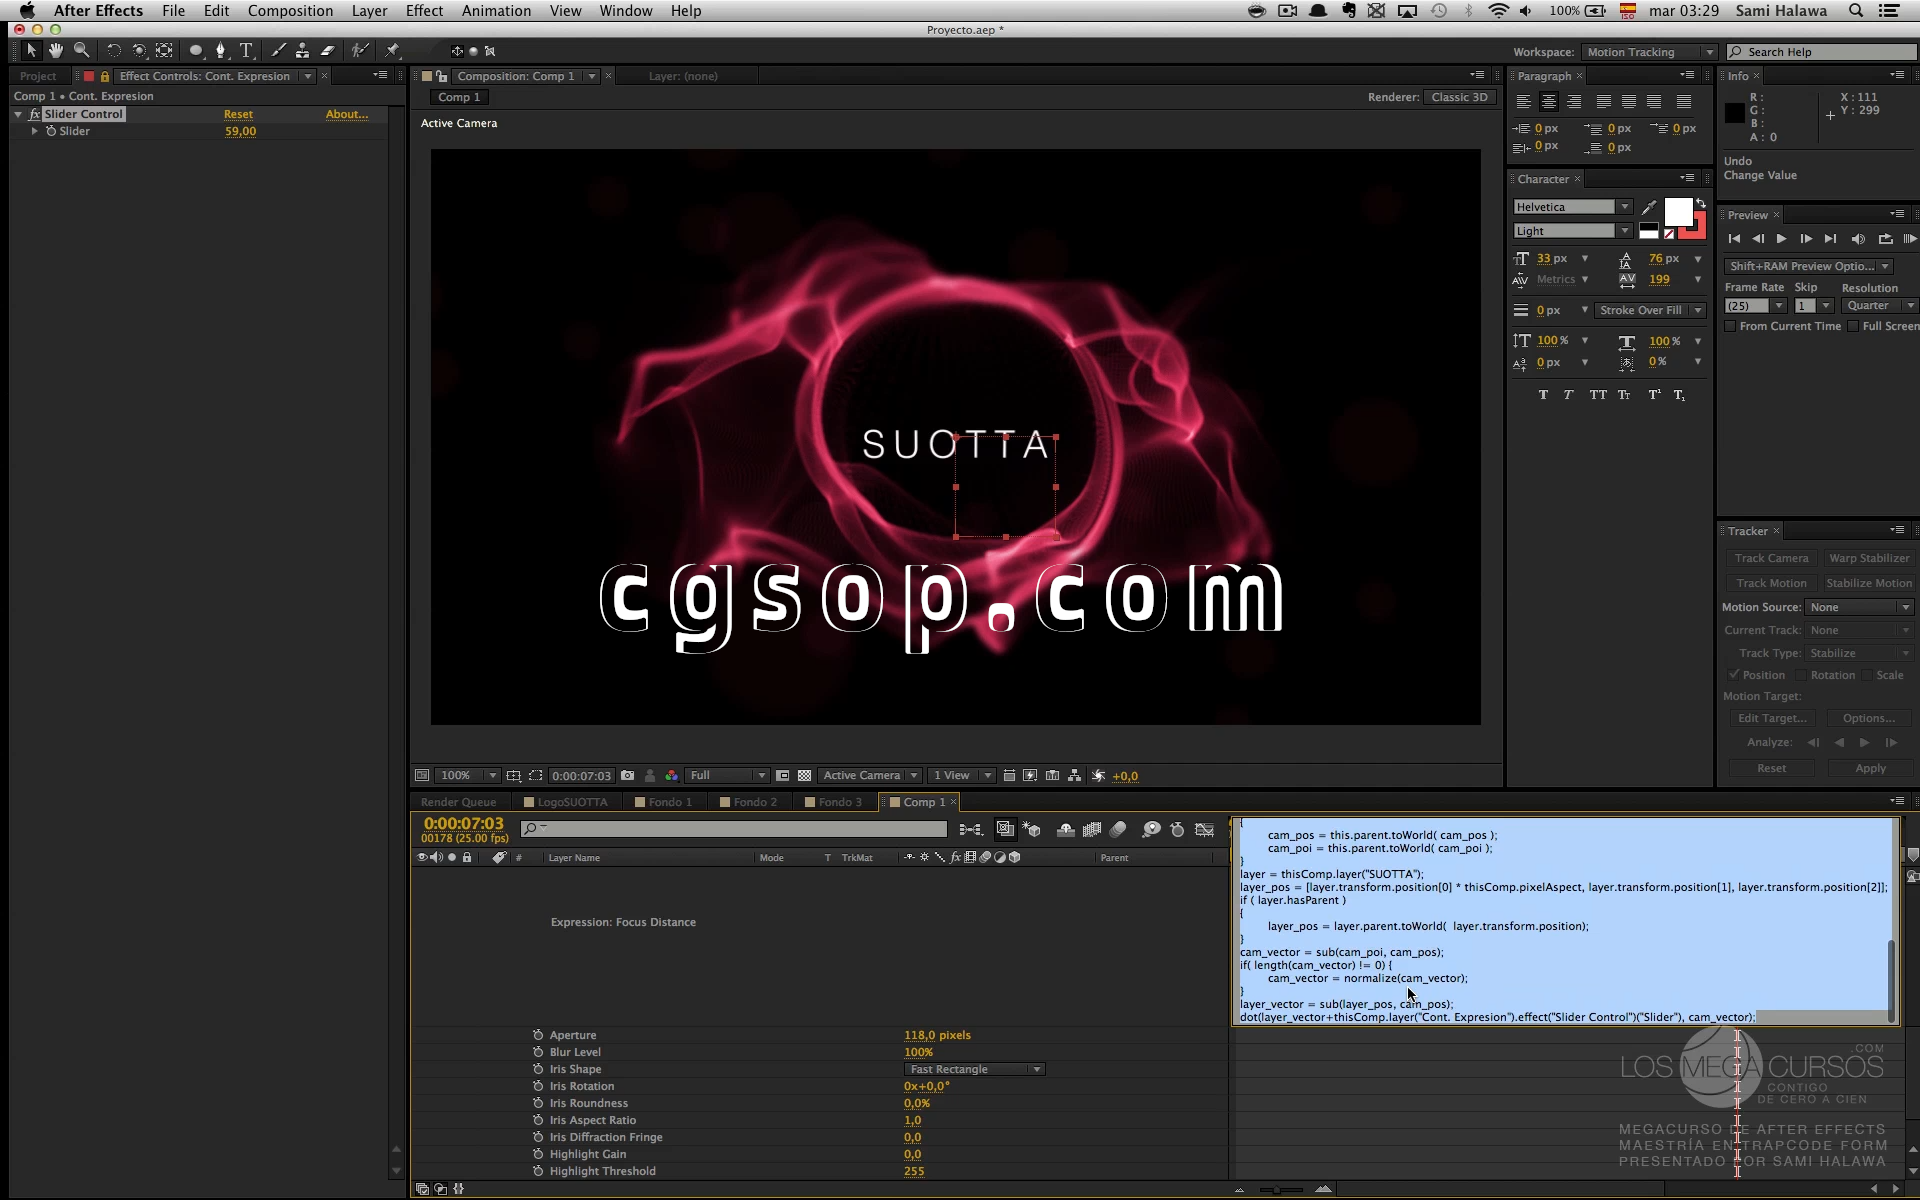Open the Graph Editor button in timeline
The height and width of the screenshot is (1200, 1920).
pyautogui.click(x=1205, y=829)
